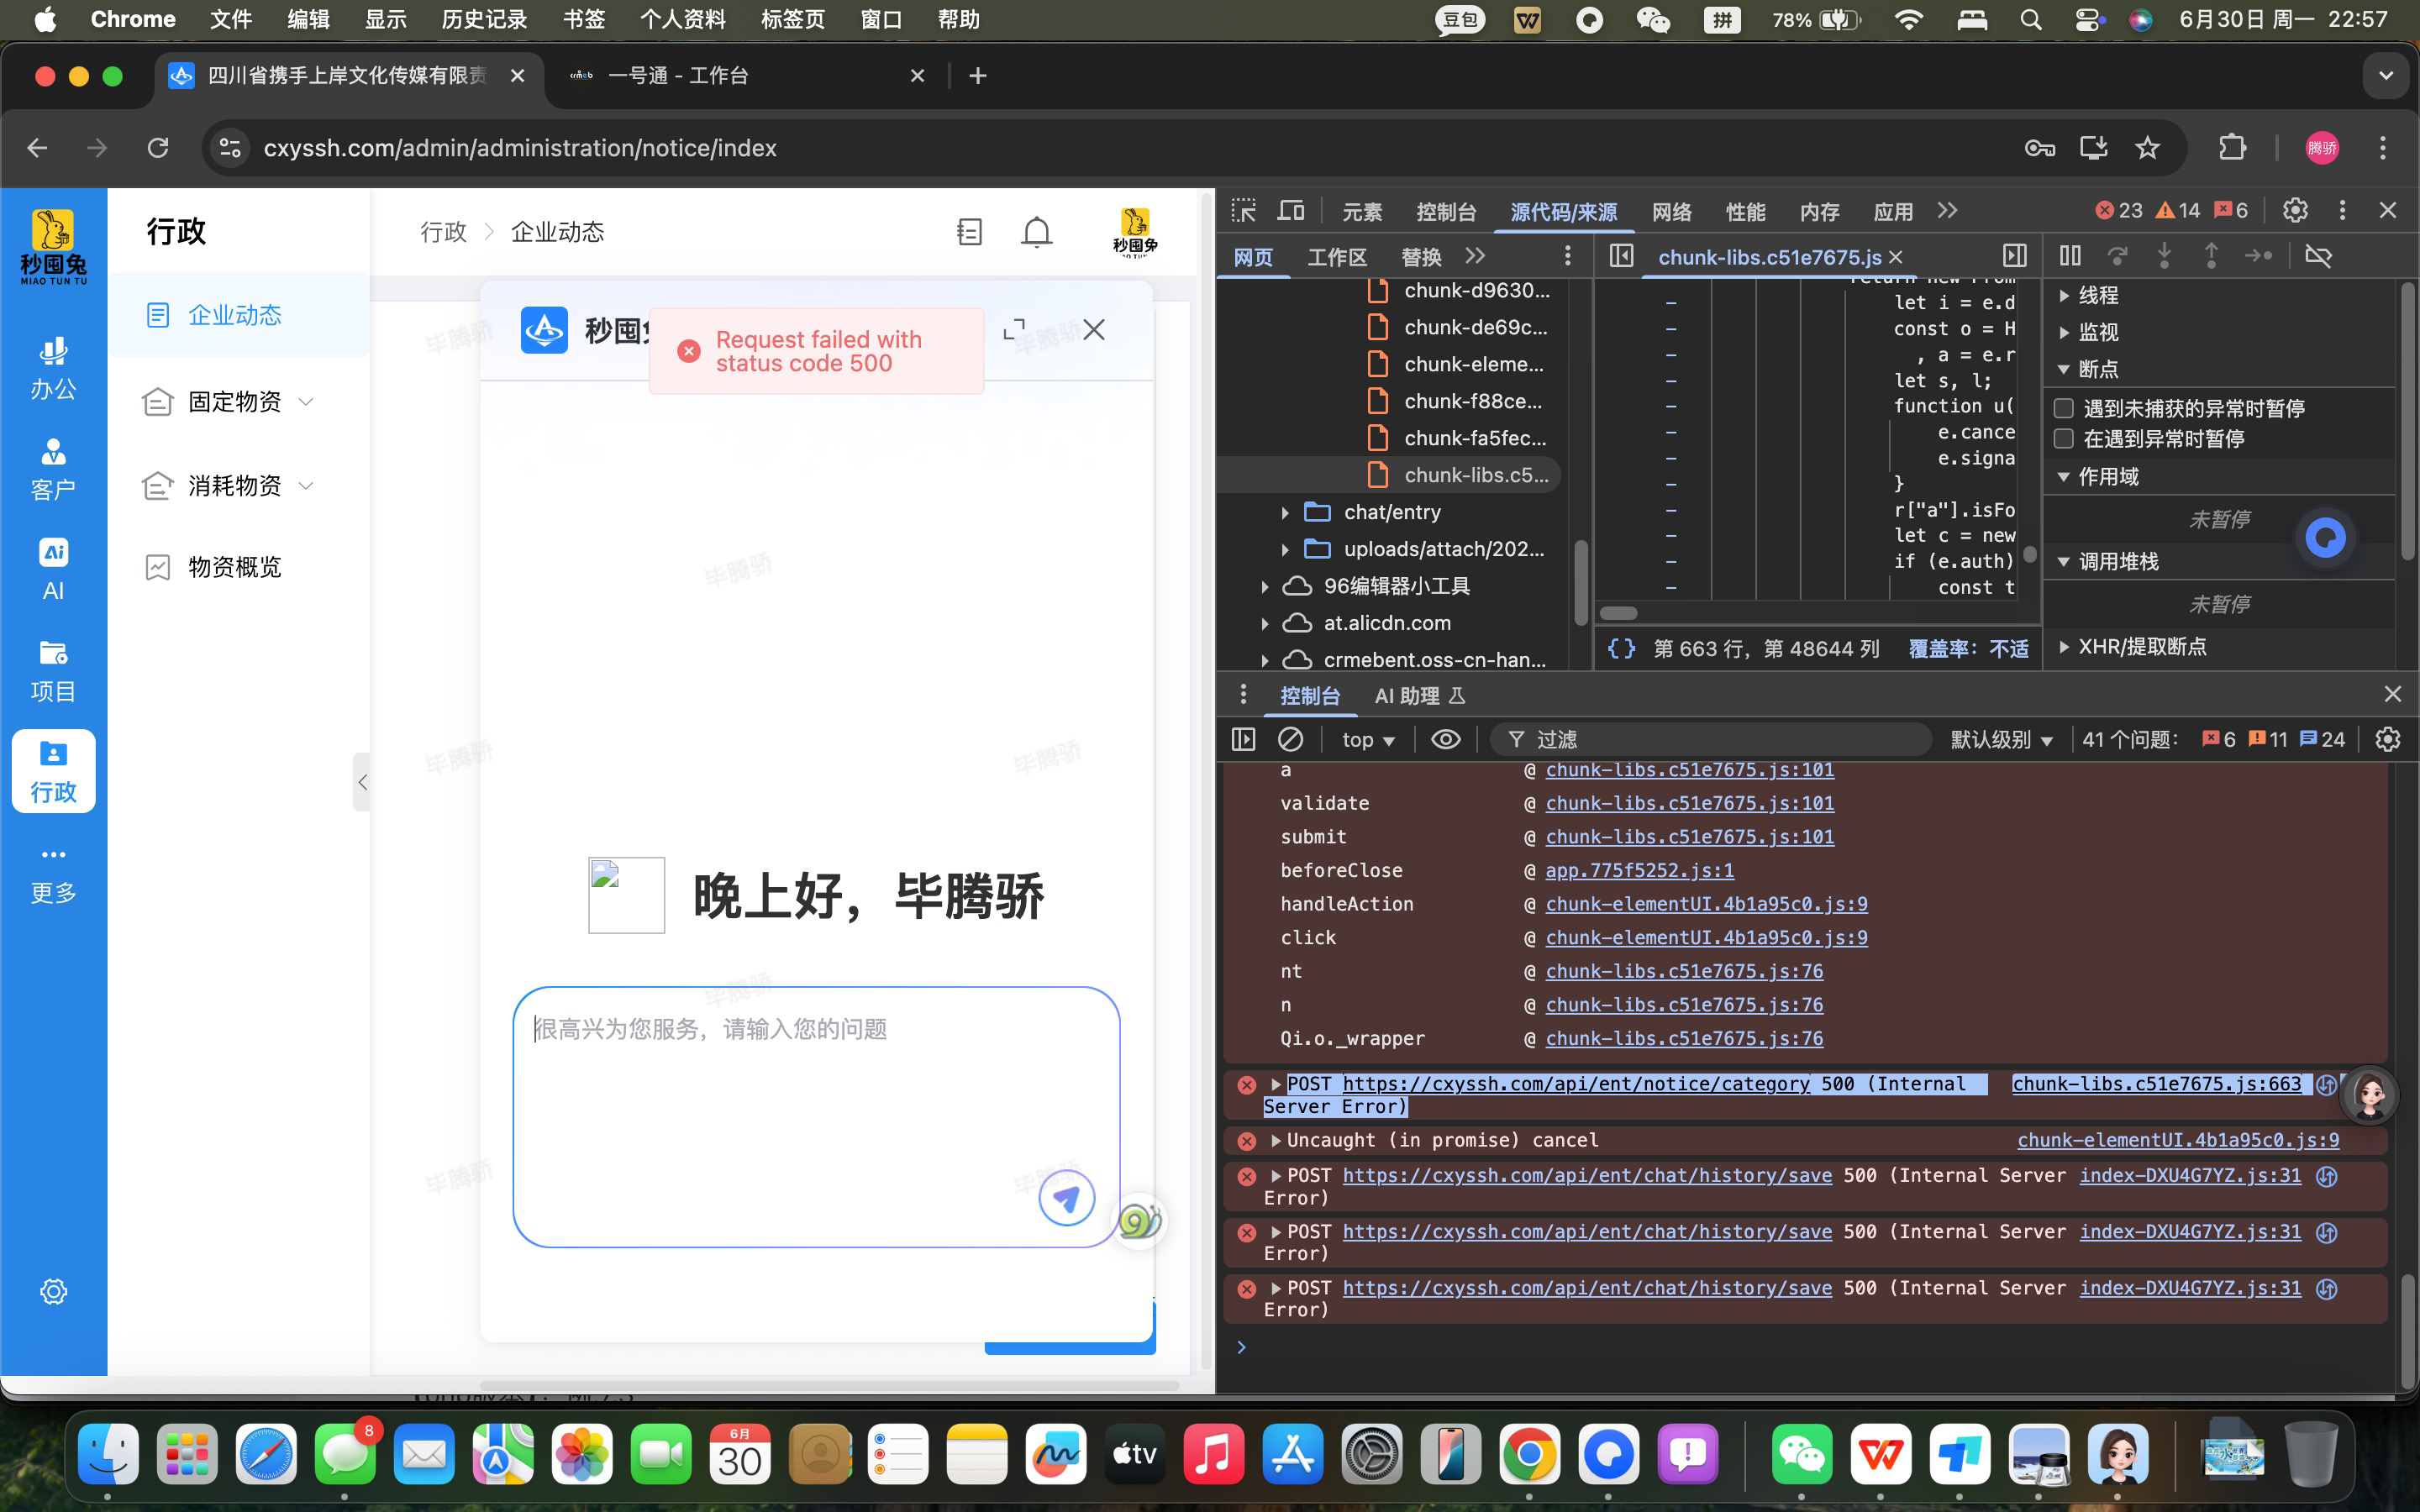Click the 项目 sidebar icon
The height and width of the screenshot is (1512, 2420).
[x=53, y=670]
